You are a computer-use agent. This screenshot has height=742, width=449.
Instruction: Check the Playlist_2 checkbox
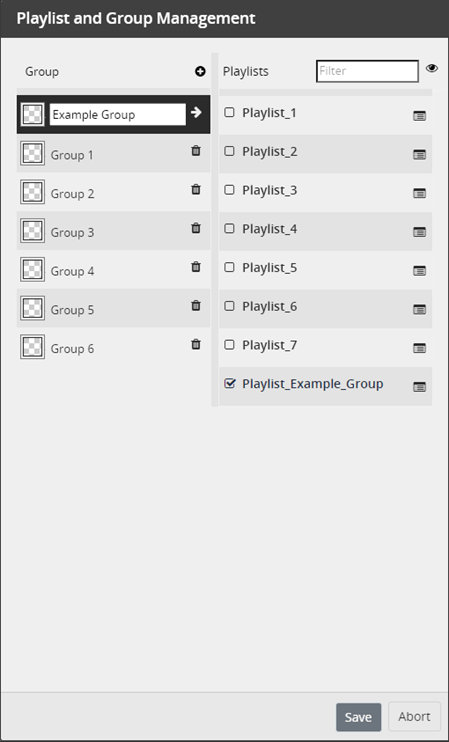229,151
